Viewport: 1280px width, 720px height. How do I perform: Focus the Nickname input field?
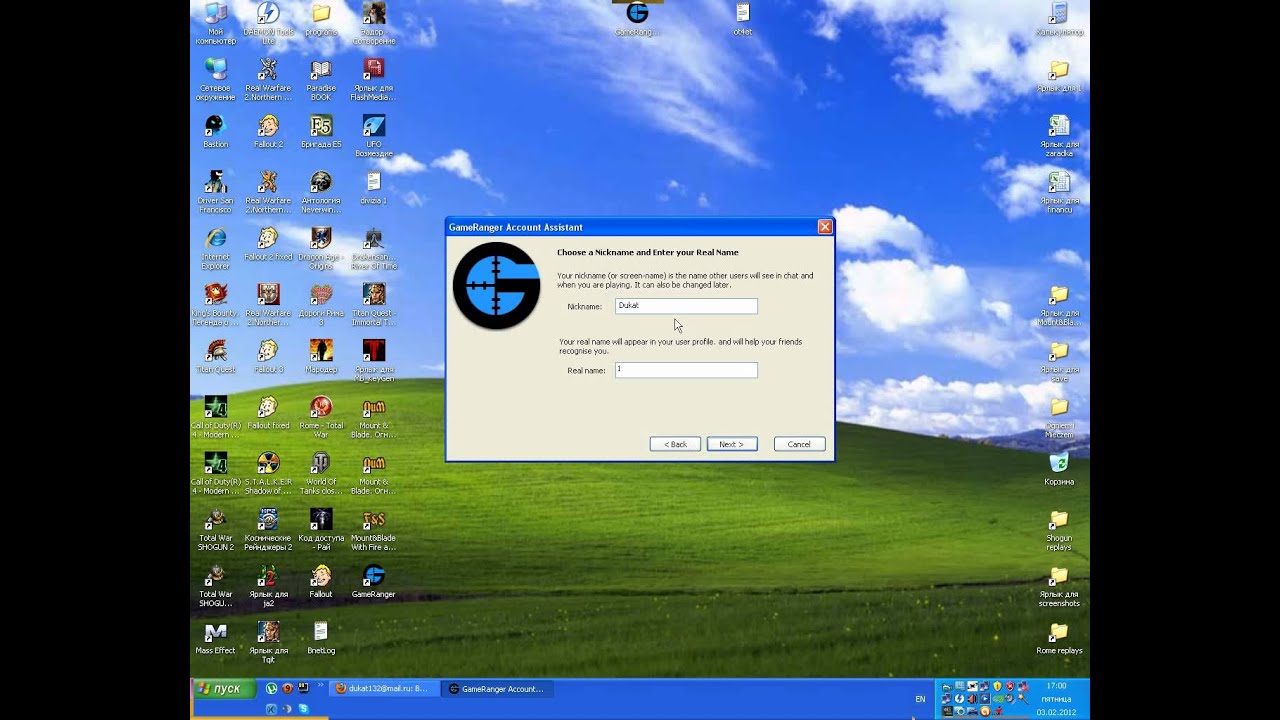point(686,306)
